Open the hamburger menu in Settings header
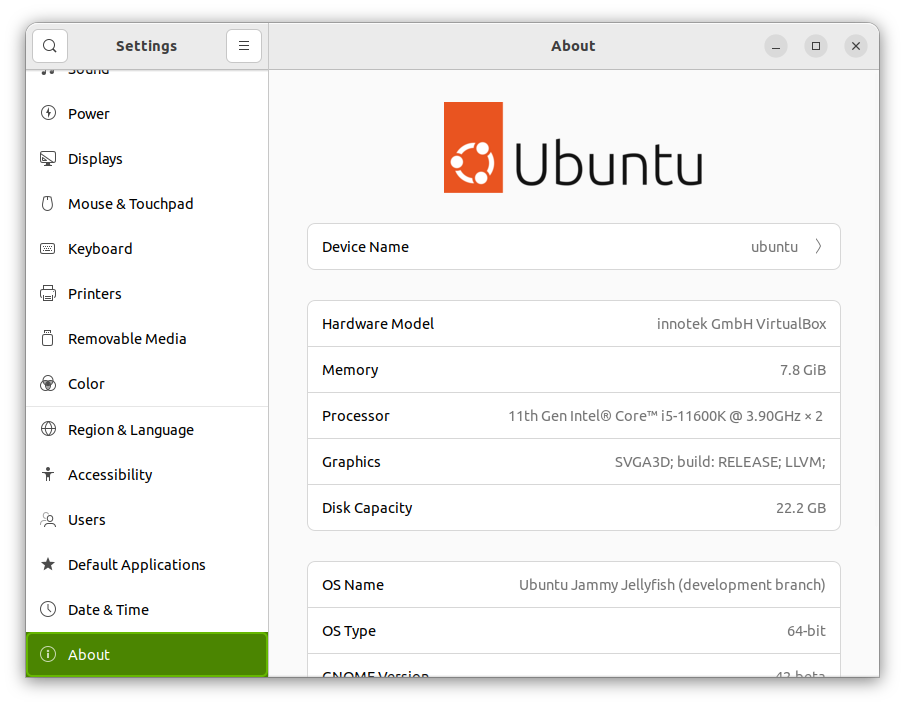 244,46
